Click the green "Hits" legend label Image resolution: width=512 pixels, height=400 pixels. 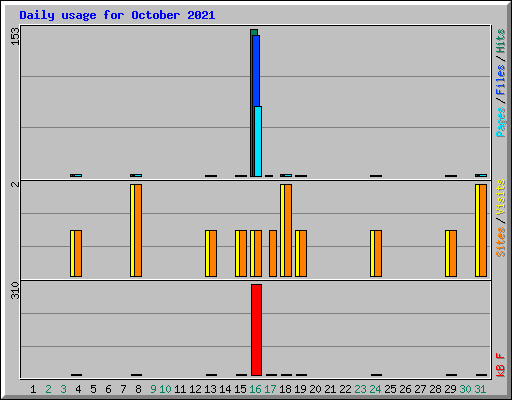coord(501,41)
